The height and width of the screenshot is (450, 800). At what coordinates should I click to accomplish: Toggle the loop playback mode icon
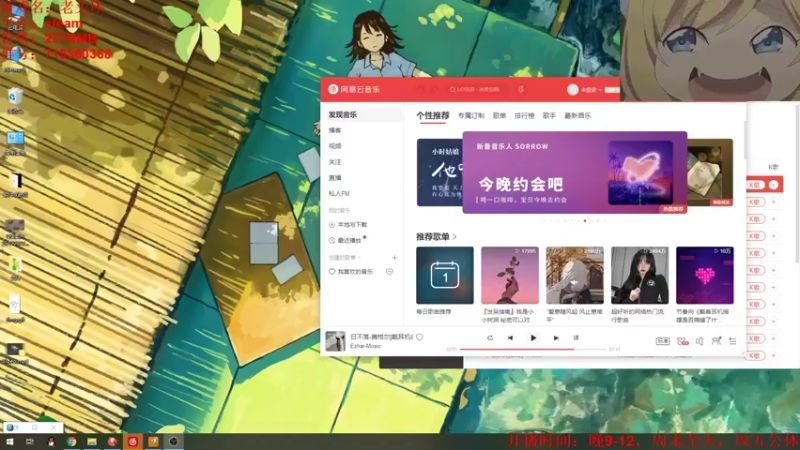(490, 338)
